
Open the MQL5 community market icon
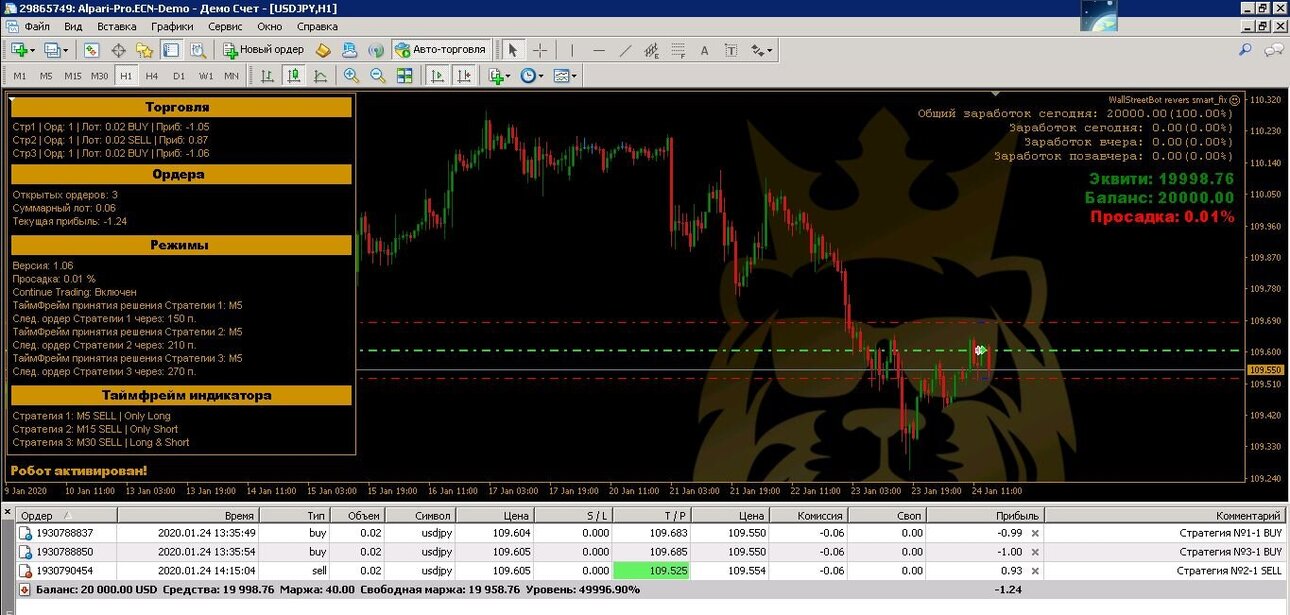tap(350, 50)
